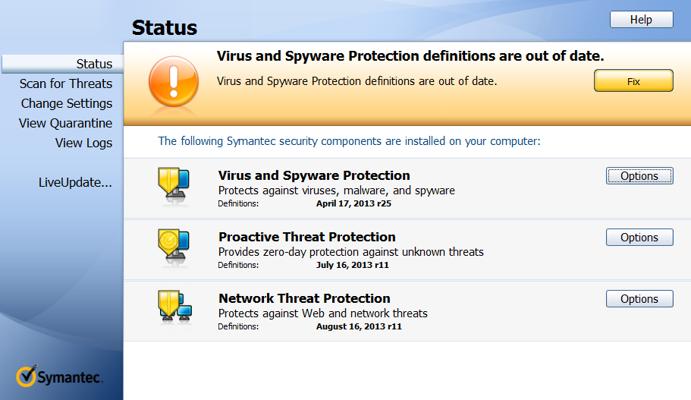Click the Proactive Threat Protection shield icon
691x400 pixels.
(173, 246)
